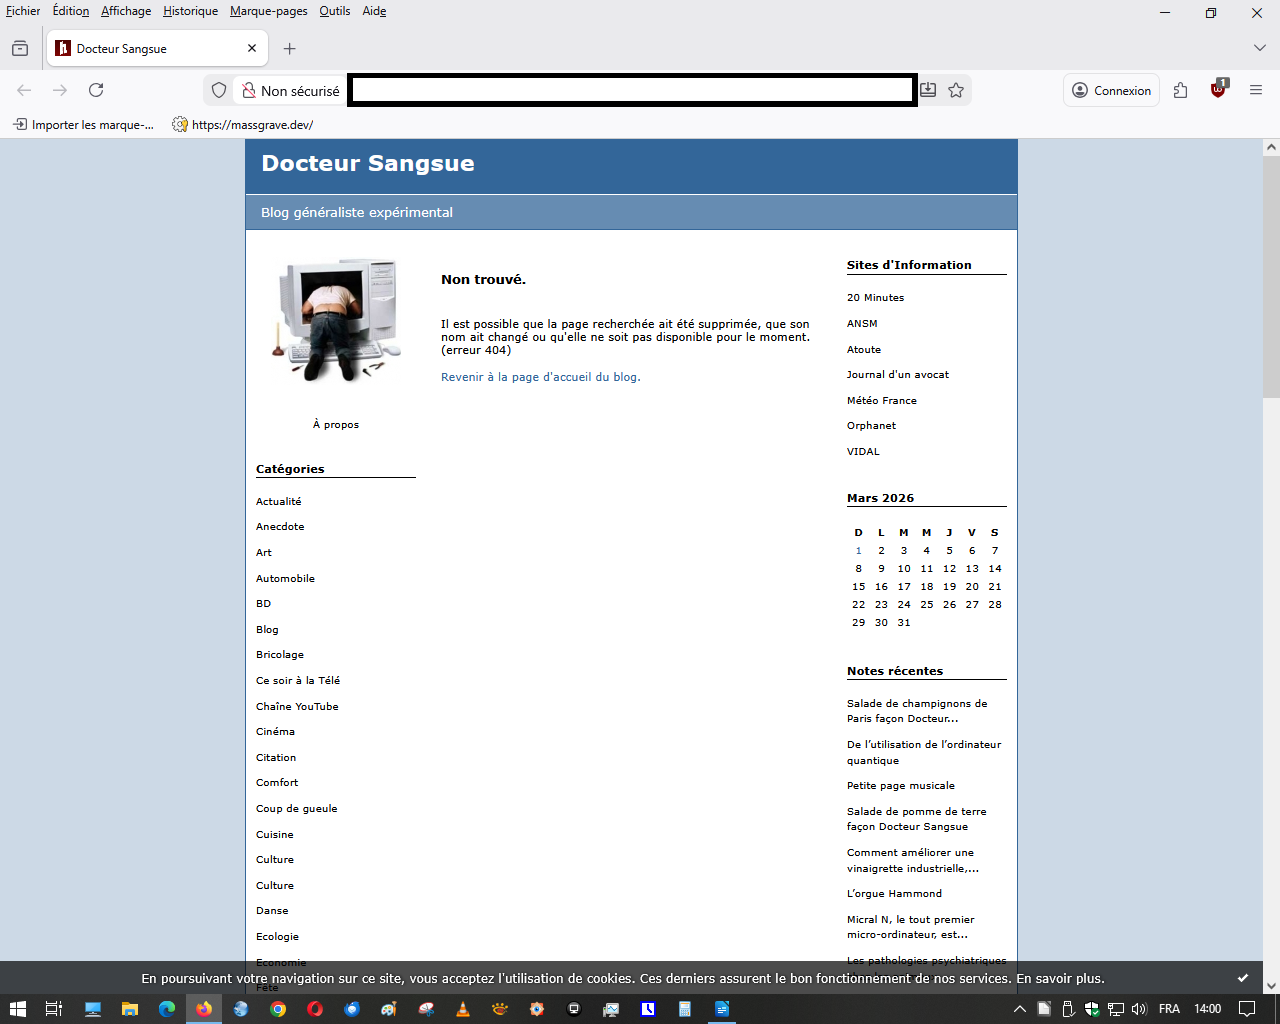The width and height of the screenshot is (1280, 1024).
Task: Click the computer repair profile image
Action: pyautogui.click(x=336, y=319)
